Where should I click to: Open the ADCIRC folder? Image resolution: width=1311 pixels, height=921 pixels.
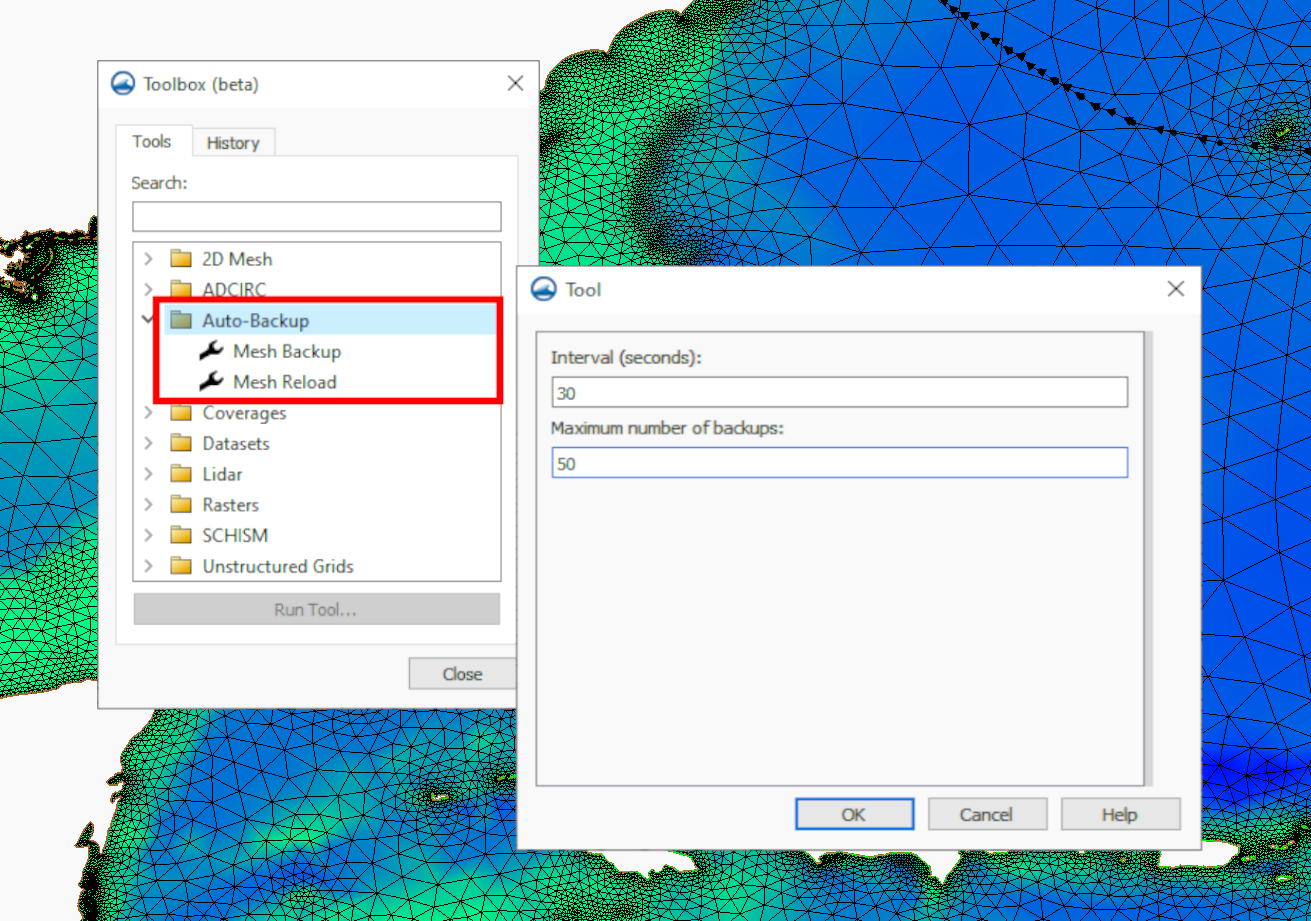[237, 289]
